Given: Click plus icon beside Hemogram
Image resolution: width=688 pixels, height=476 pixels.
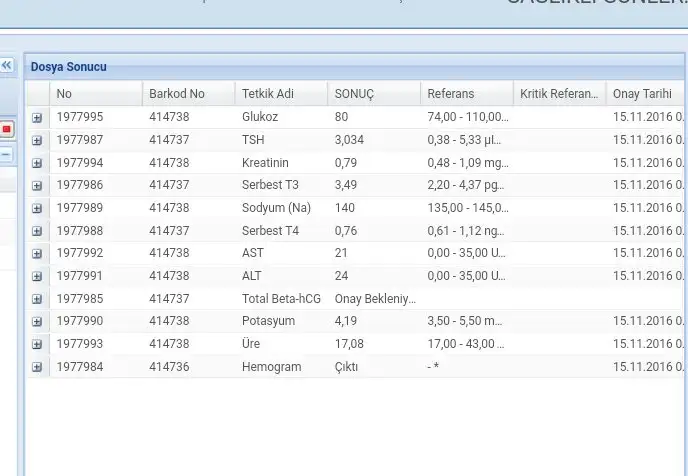Looking at the screenshot, I should click(x=37, y=367).
